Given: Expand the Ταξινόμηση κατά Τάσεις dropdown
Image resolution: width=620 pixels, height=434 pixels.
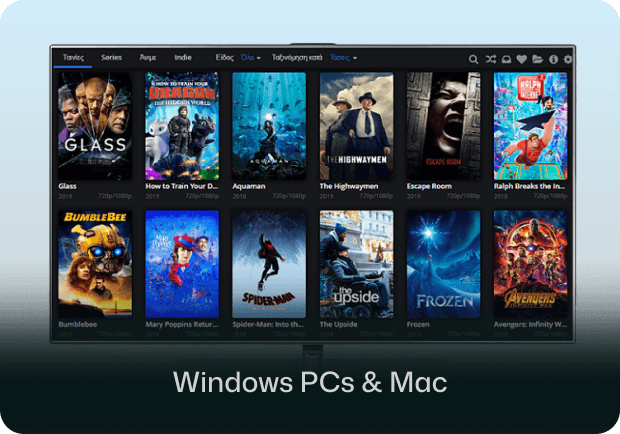Looking at the screenshot, I should [343, 58].
